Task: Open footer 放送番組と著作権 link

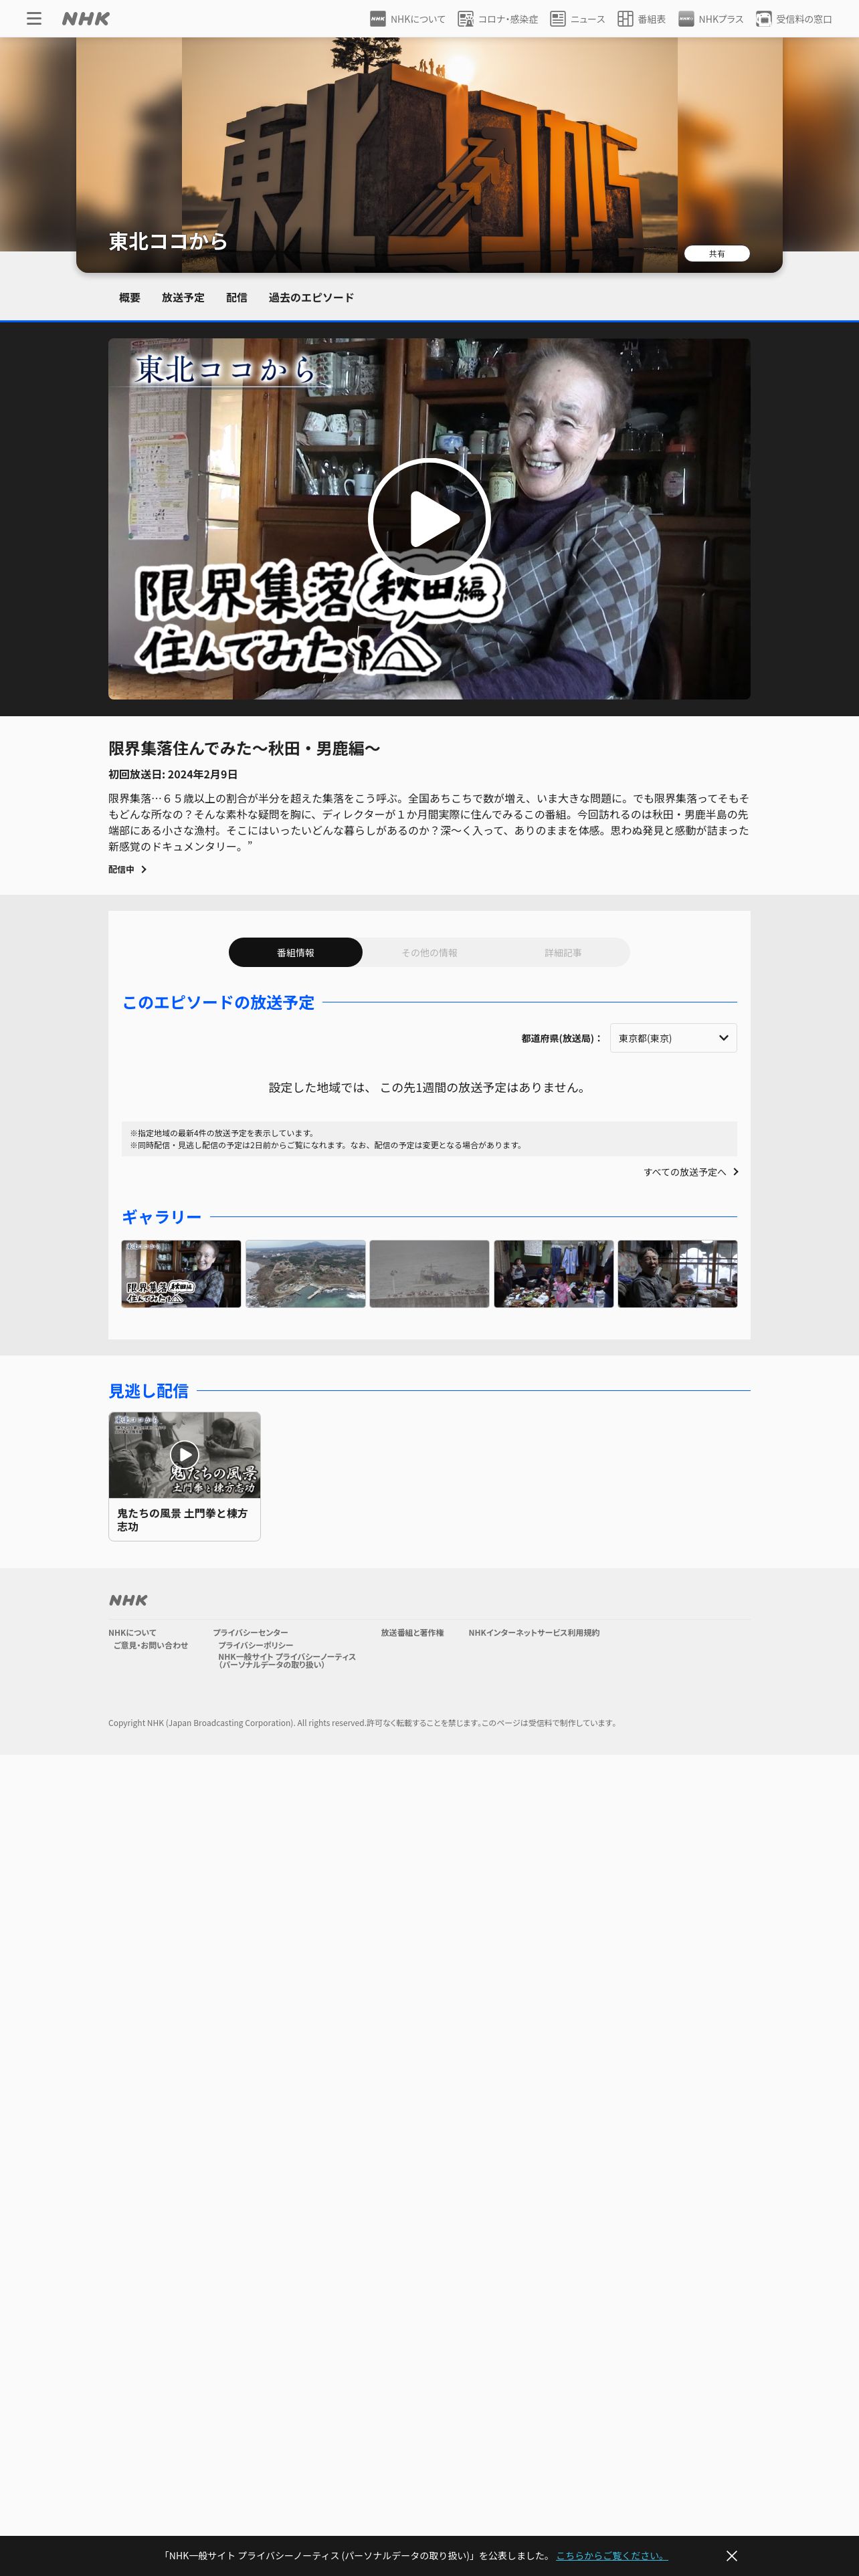Action: [x=412, y=1633]
